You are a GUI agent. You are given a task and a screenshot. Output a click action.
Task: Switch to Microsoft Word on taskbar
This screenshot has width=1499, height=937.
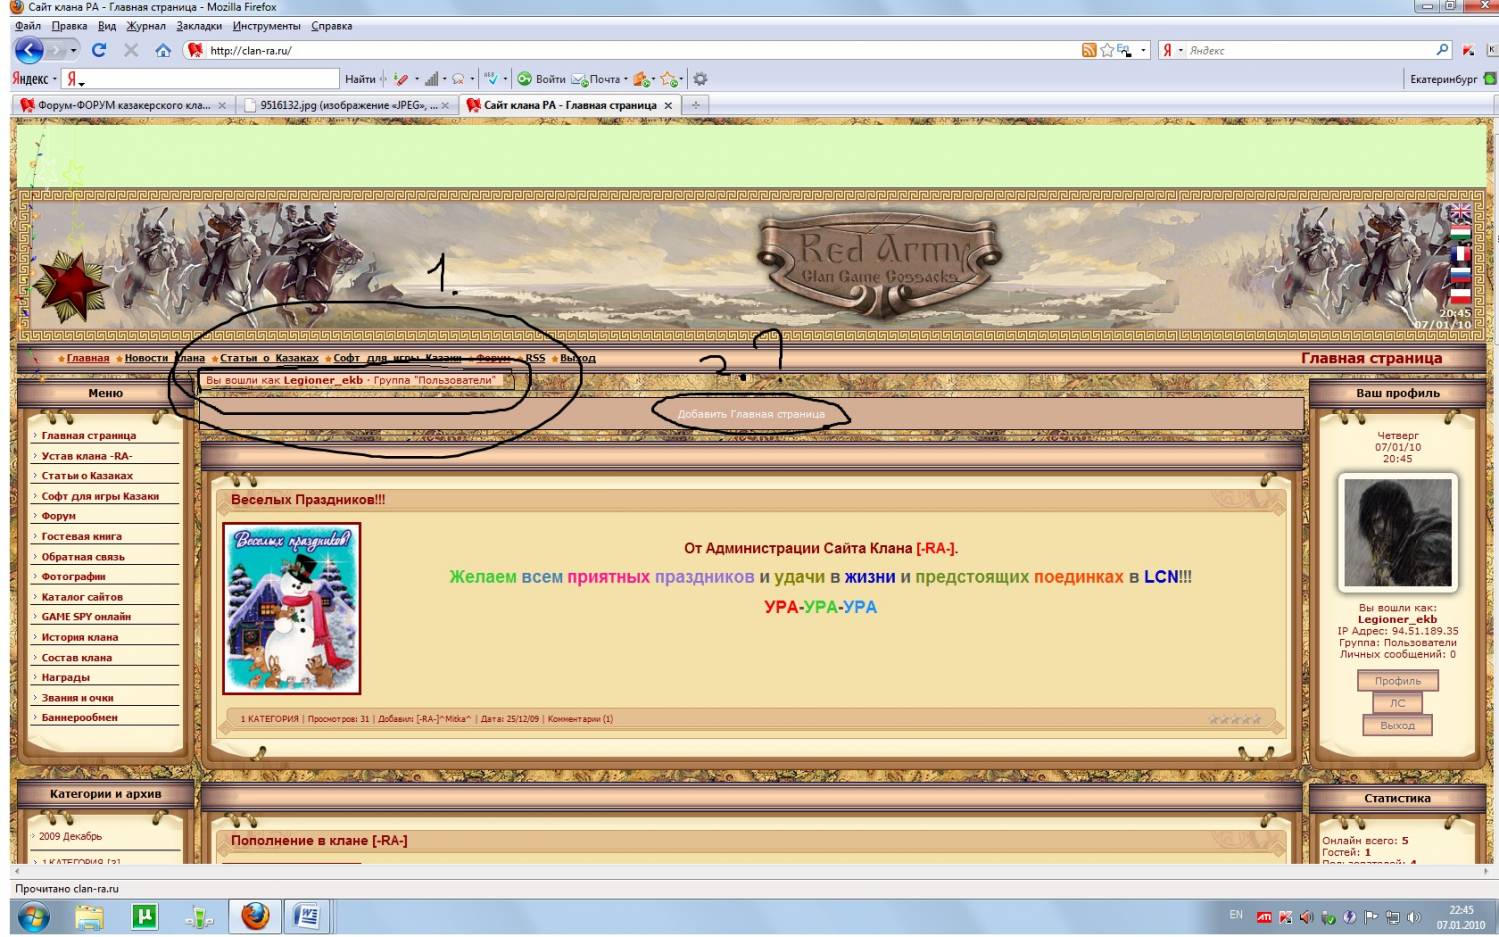pos(307,916)
